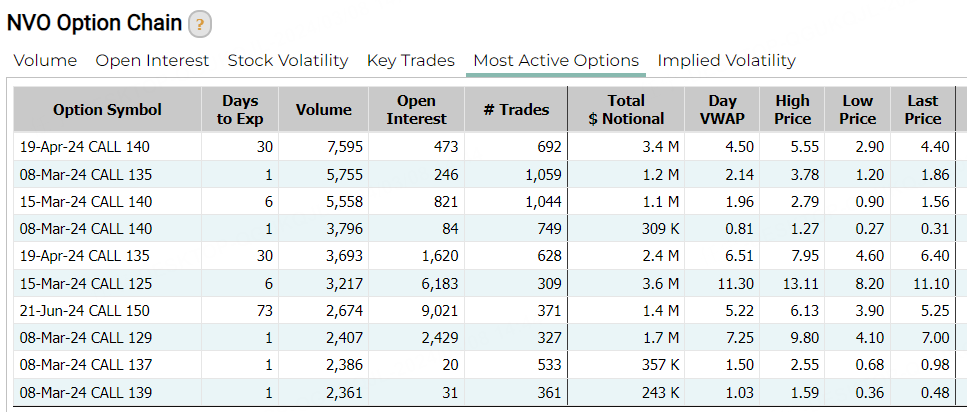Sort by Days to Exp header
Viewport: 967px width, 412px height.
click(240, 110)
